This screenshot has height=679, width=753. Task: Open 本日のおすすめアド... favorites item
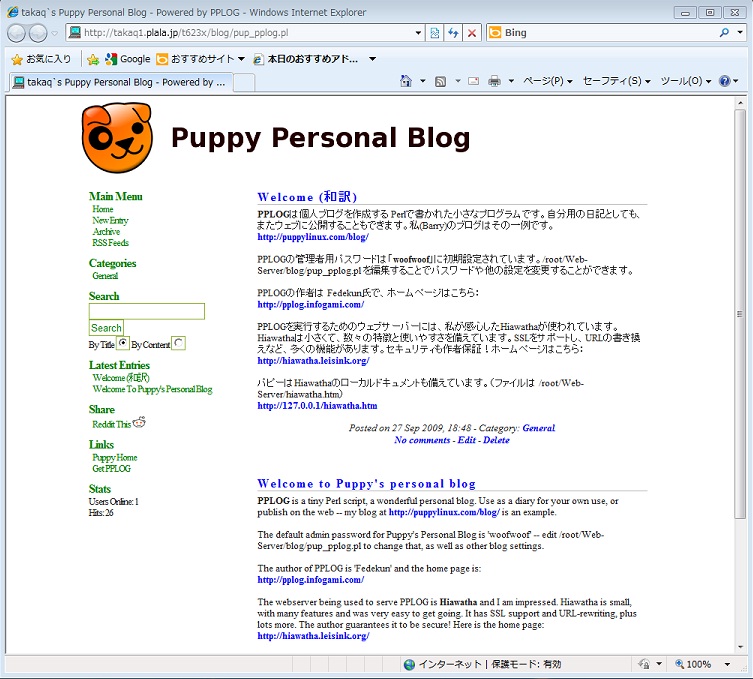tap(306, 59)
